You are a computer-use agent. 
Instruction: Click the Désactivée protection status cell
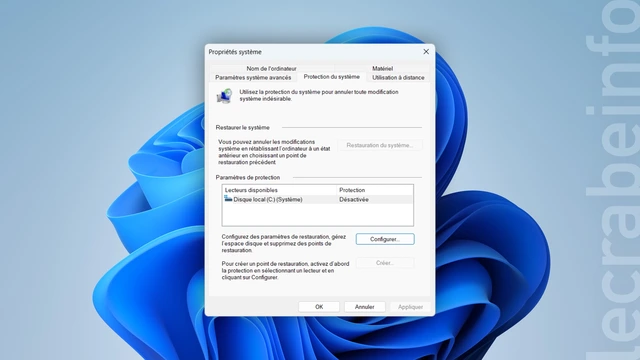[x=354, y=200]
